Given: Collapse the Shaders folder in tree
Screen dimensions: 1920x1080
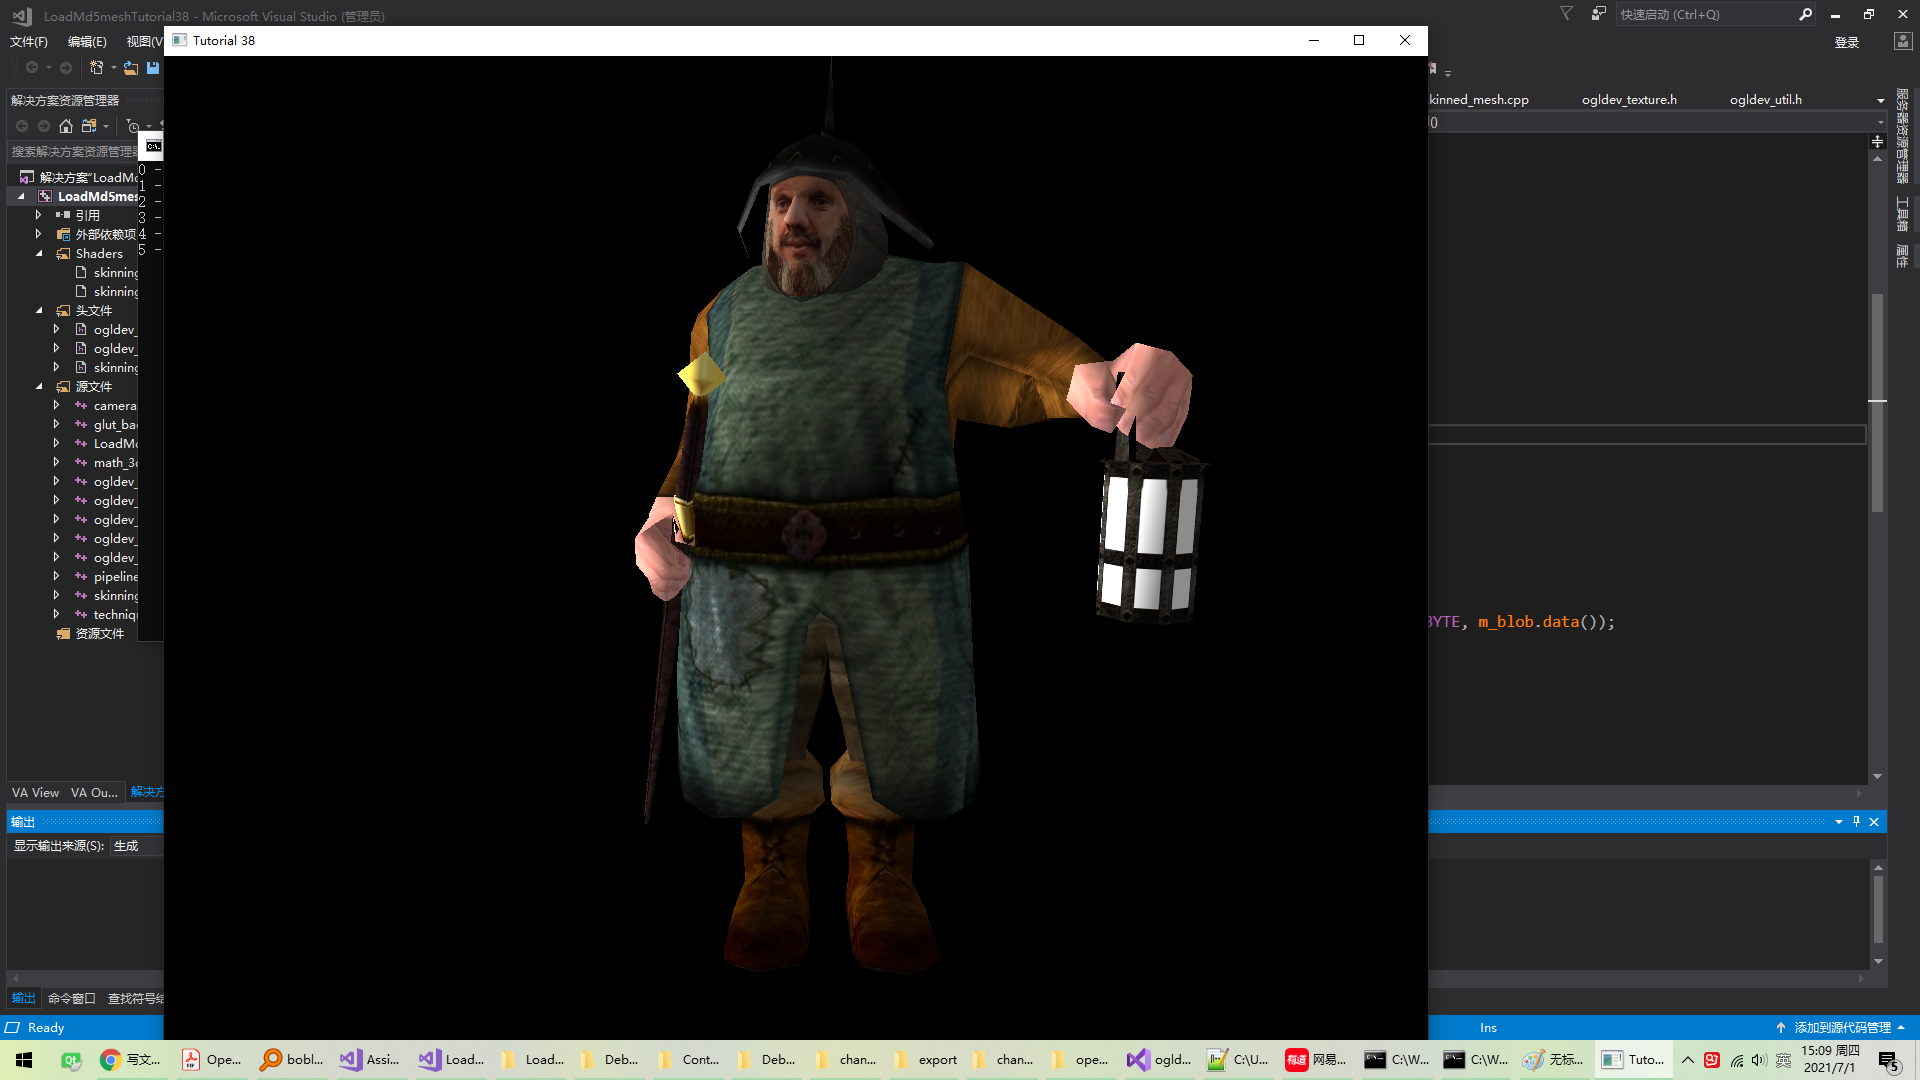Looking at the screenshot, I should (x=39, y=254).
